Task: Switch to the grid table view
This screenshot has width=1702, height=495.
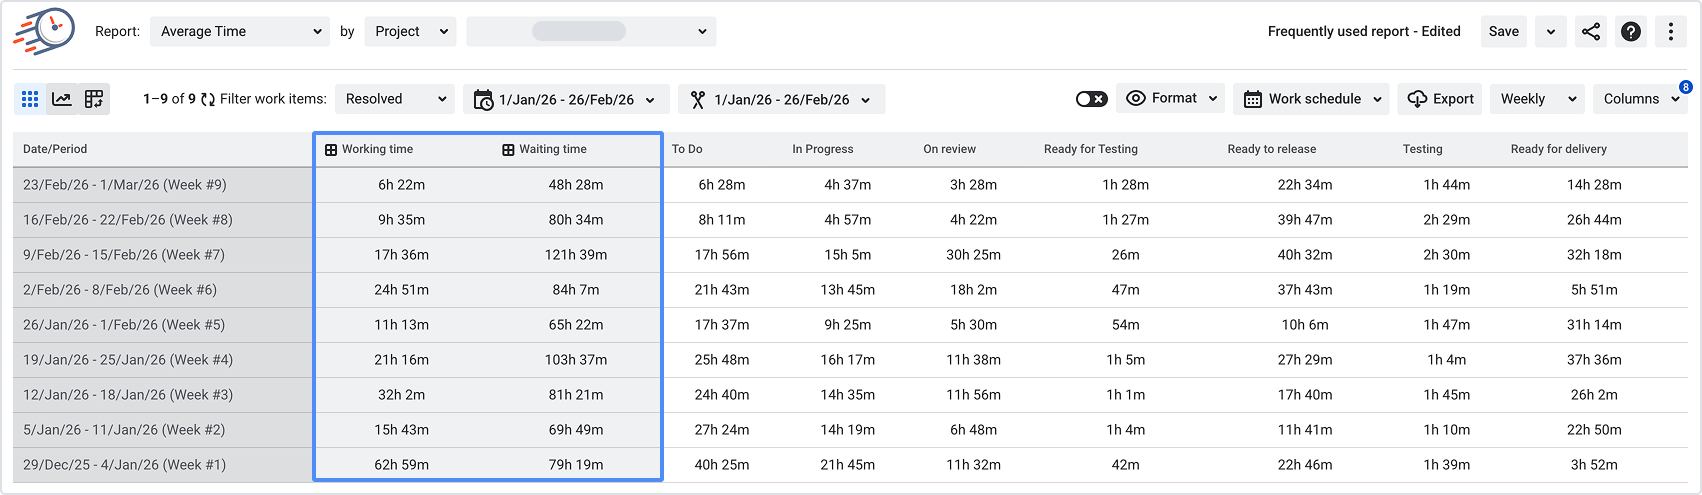Action: 30,99
